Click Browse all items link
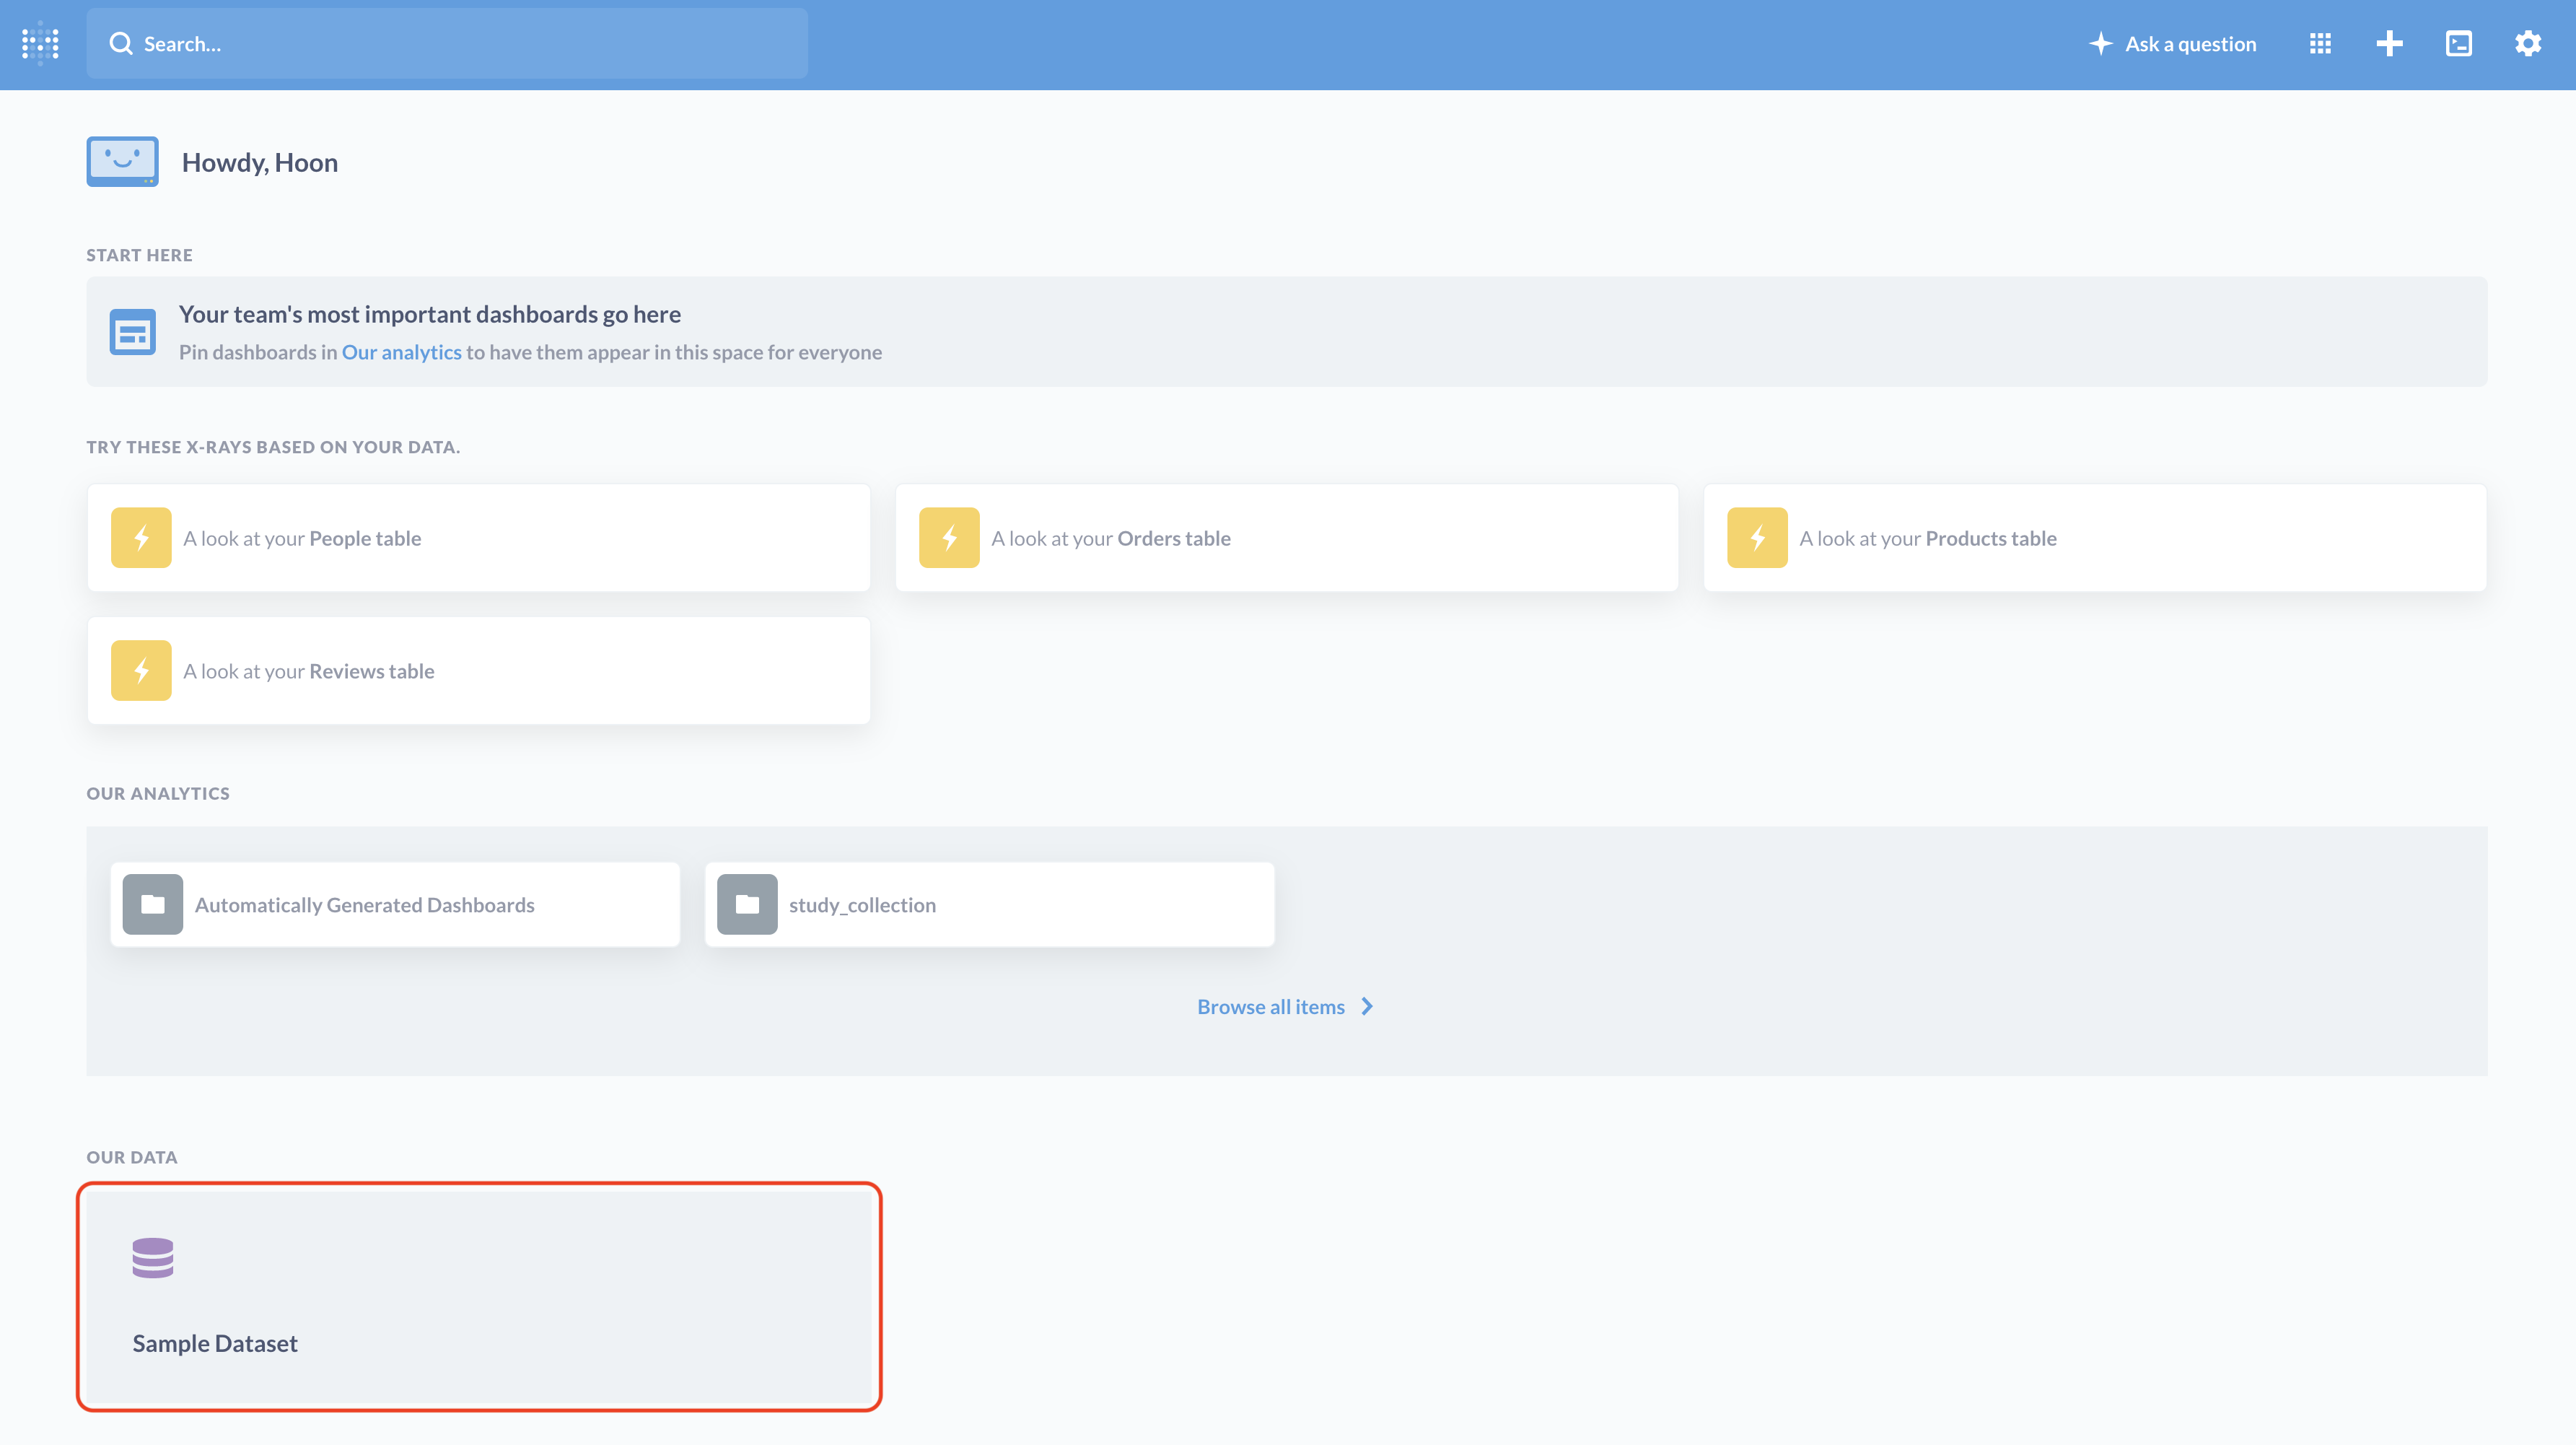The width and height of the screenshot is (2576, 1445). tap(1286, 1007)
